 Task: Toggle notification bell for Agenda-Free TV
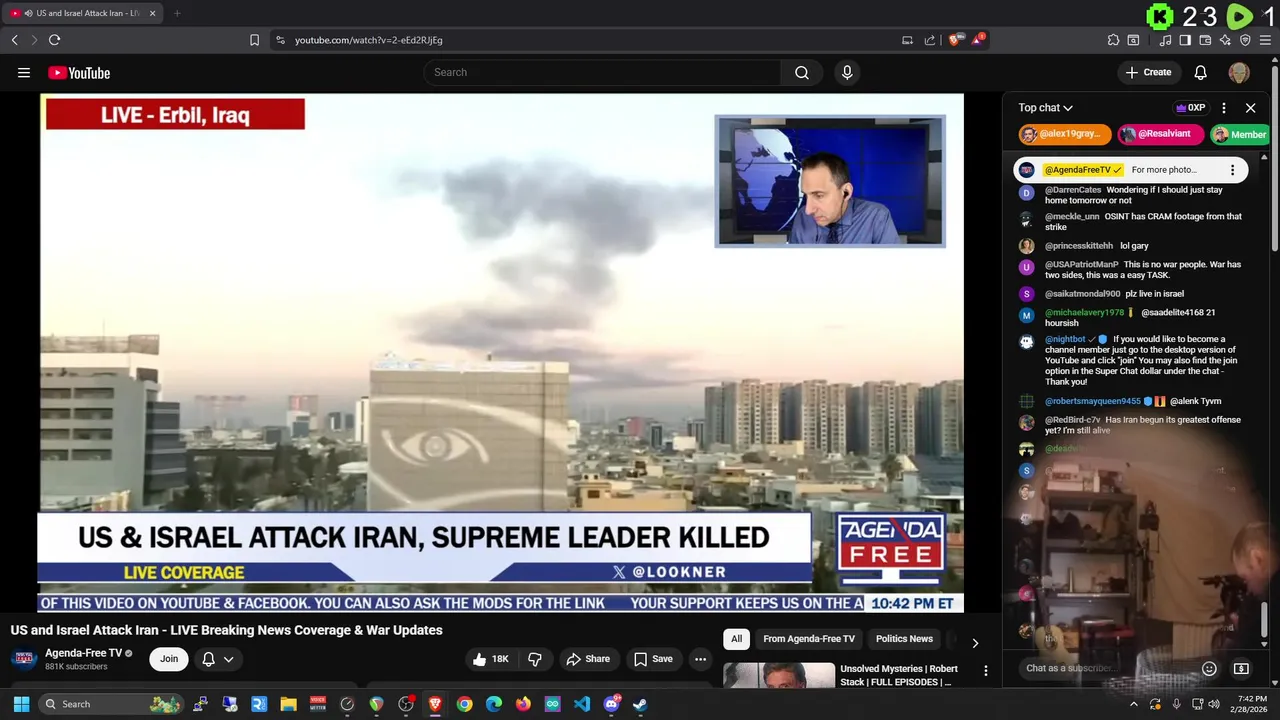(x=208, y=659)
